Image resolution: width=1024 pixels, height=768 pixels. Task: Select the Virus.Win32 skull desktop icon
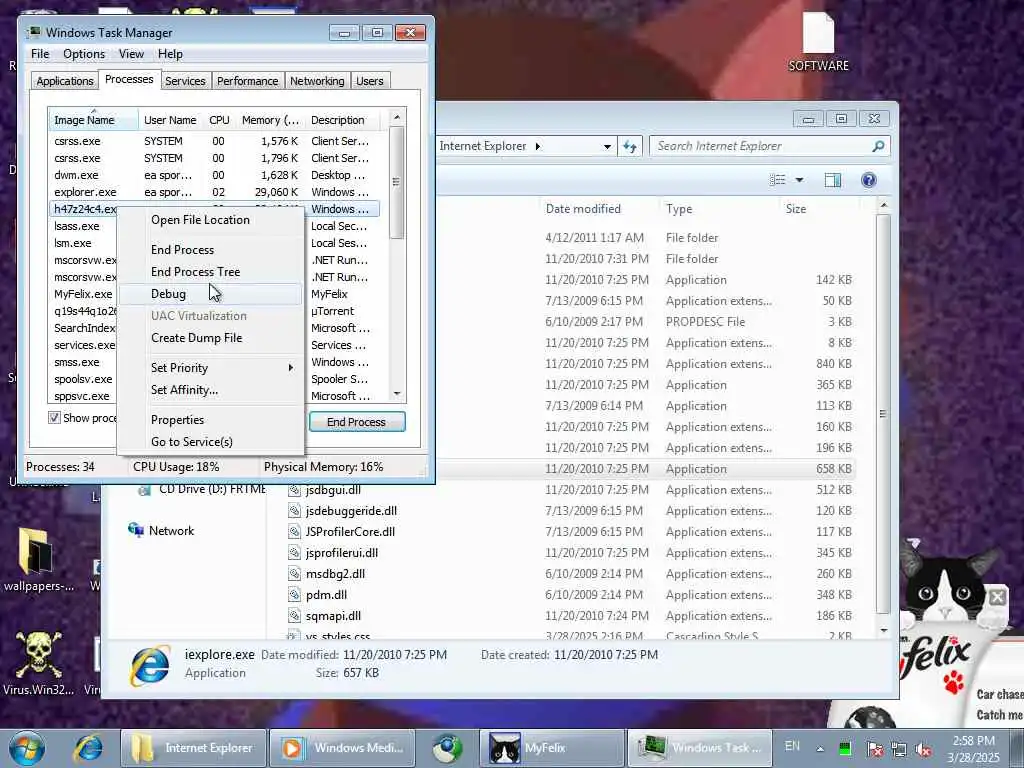point(38,663)
